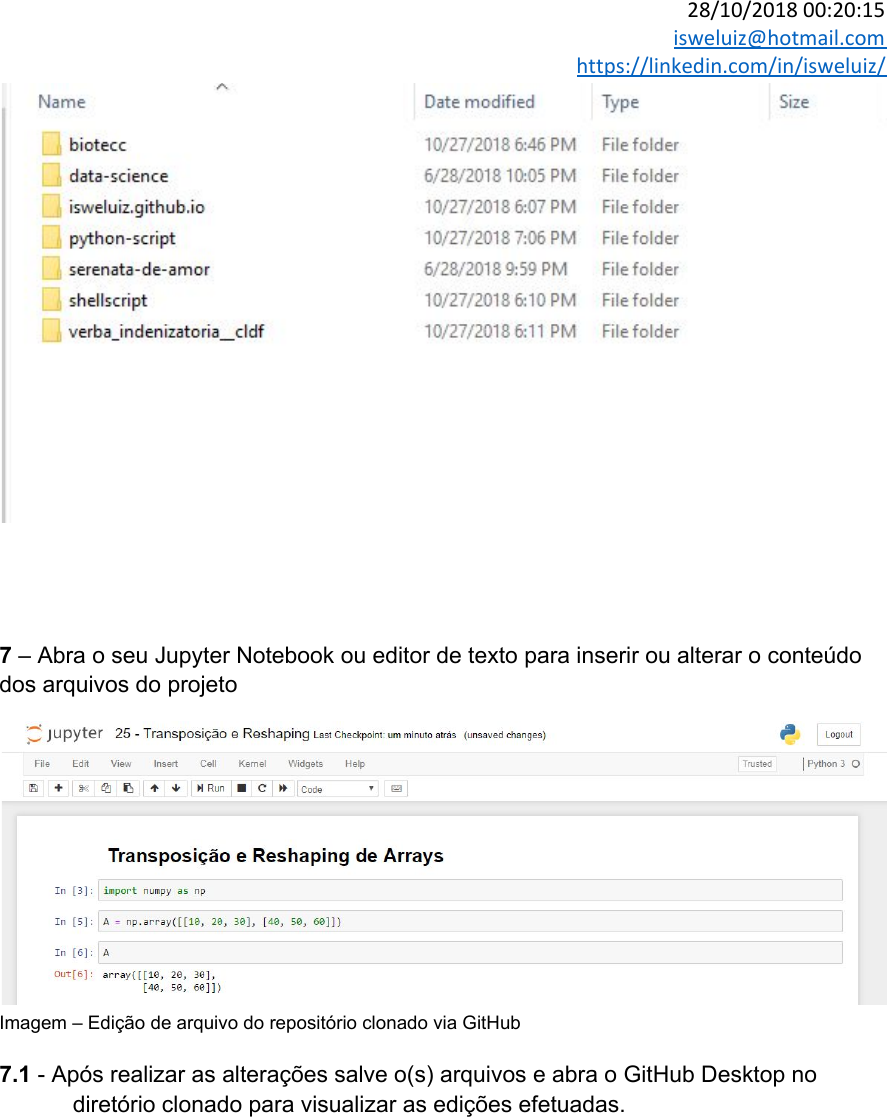
Task: Paste cells below icon in Jupyter toolbar
Action: point(128,788)
